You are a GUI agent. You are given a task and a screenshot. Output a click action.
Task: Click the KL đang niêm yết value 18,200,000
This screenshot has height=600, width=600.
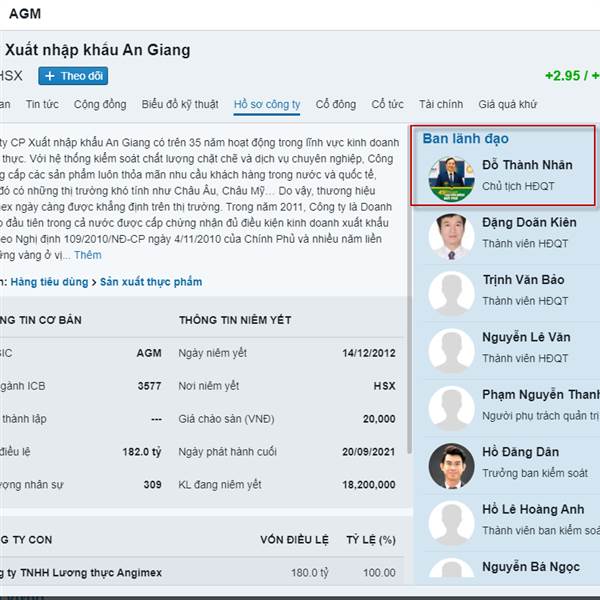(x=369, y=484)
